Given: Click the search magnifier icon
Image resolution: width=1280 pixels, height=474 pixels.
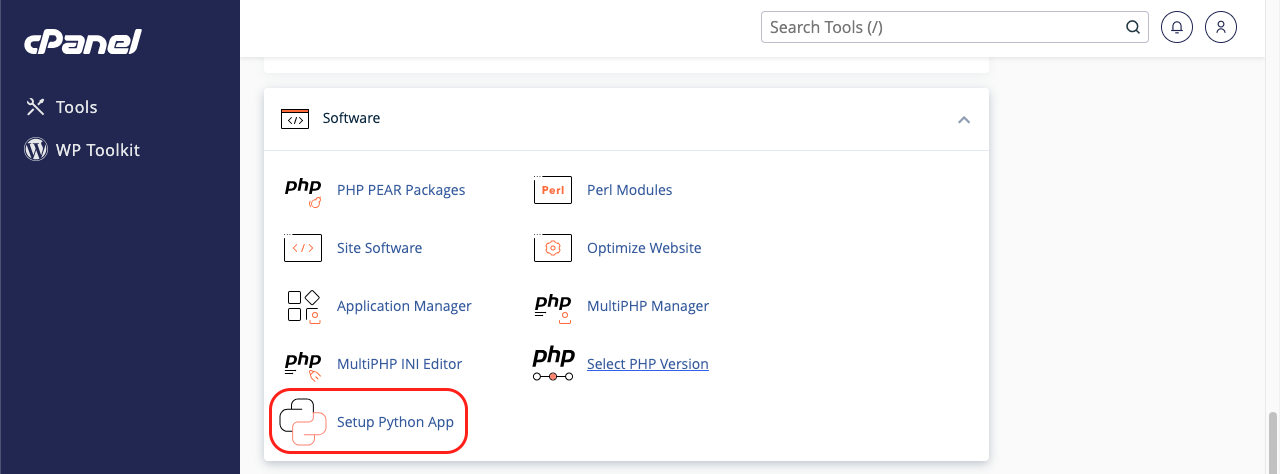Looking at the screenshot, I should pyautogui.click(x=1133, y=27).
